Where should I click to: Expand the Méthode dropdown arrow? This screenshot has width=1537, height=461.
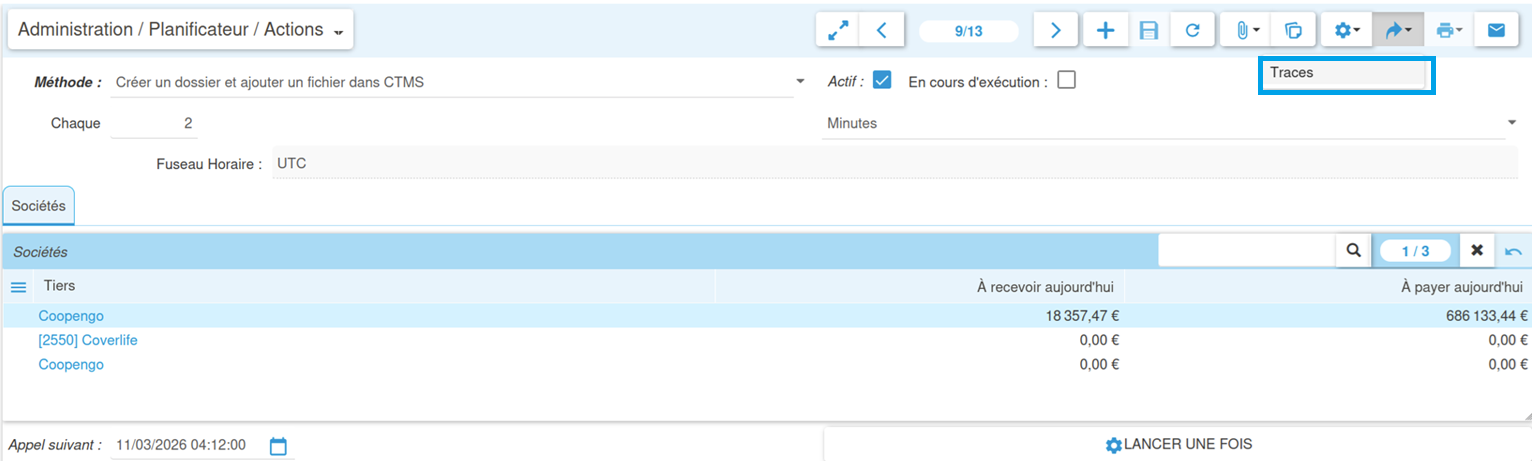(x=800, y=82)
